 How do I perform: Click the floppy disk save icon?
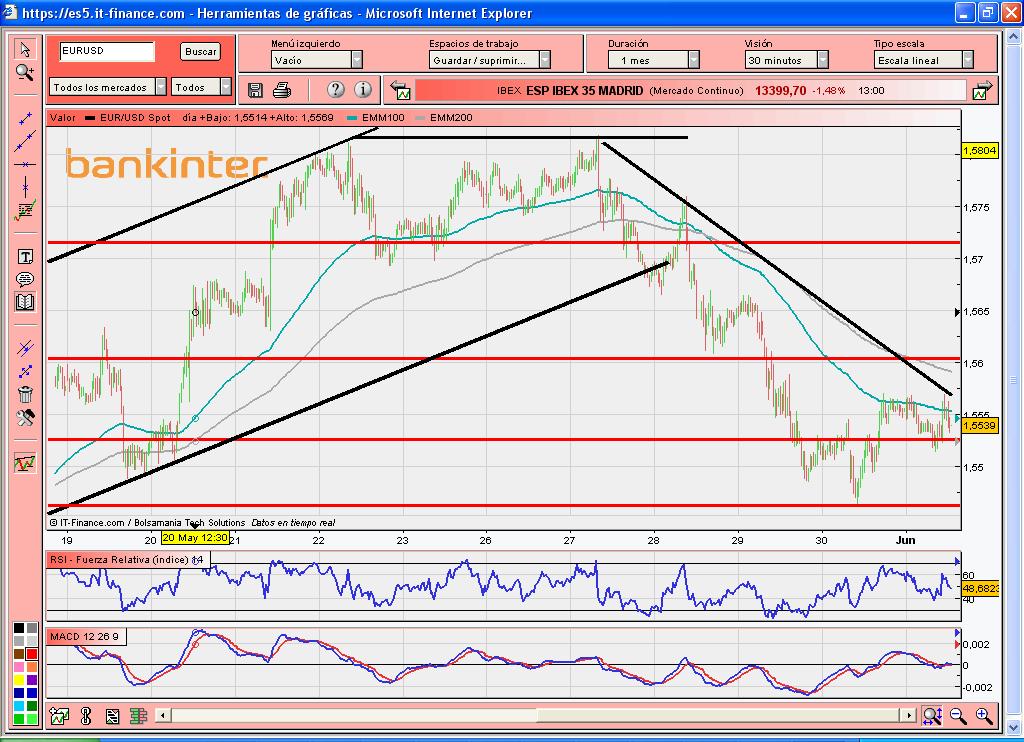tap(255, 90)
